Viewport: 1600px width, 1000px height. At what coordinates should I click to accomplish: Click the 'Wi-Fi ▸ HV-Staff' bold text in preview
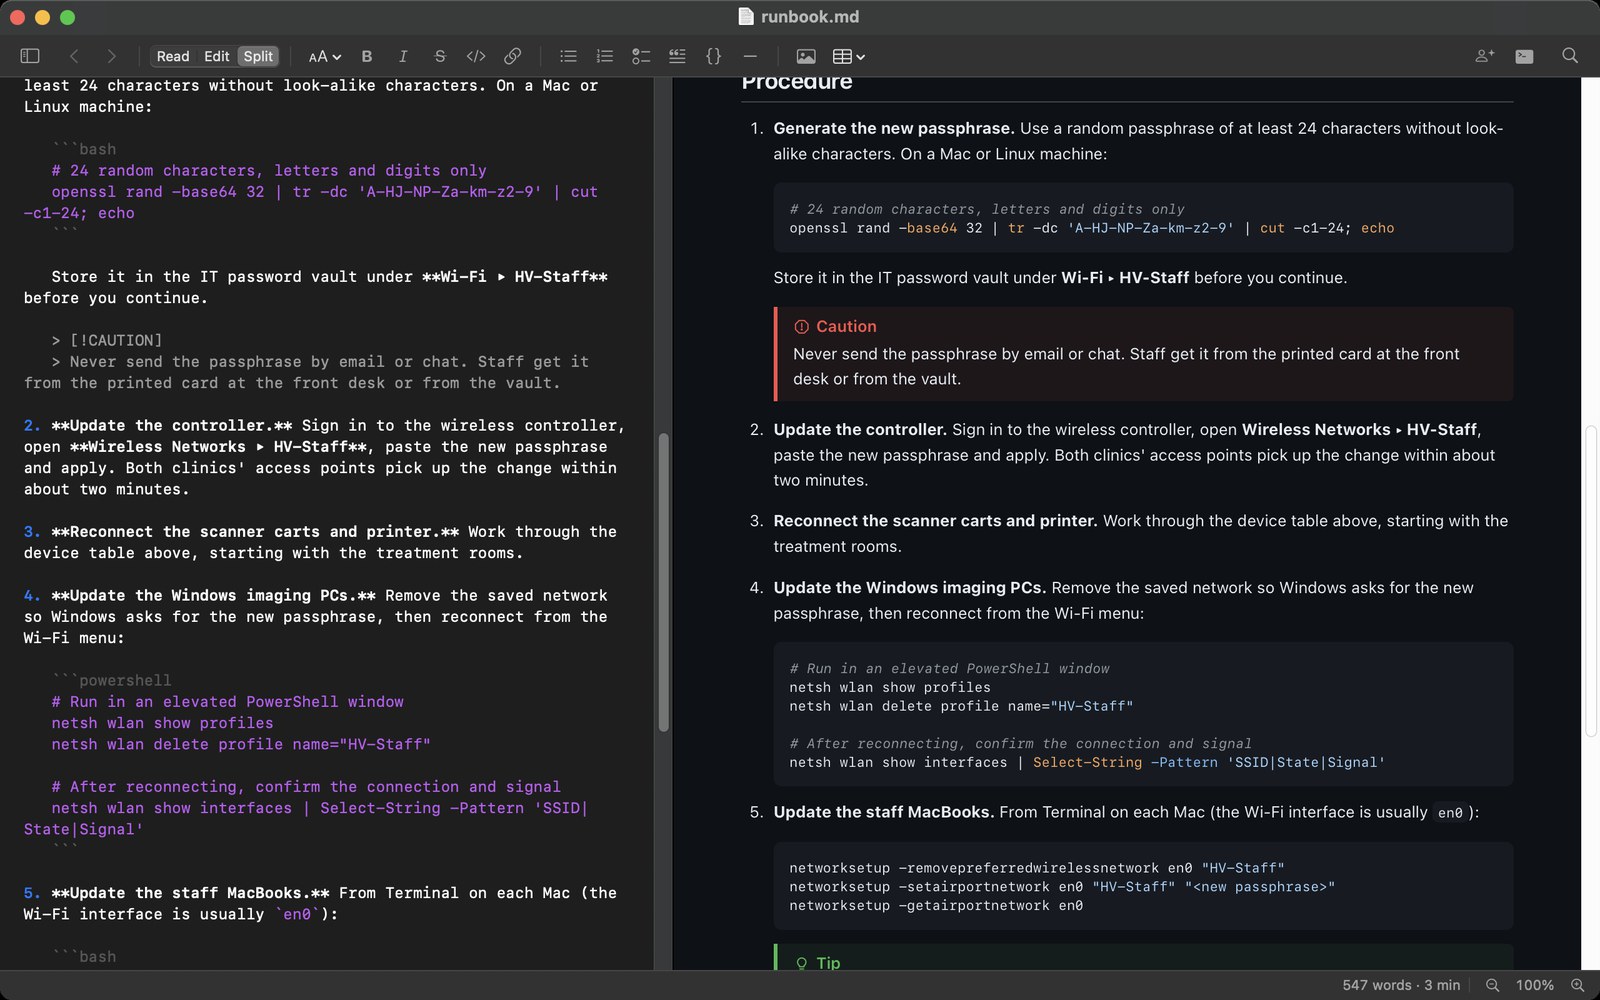coord(1125,277)
